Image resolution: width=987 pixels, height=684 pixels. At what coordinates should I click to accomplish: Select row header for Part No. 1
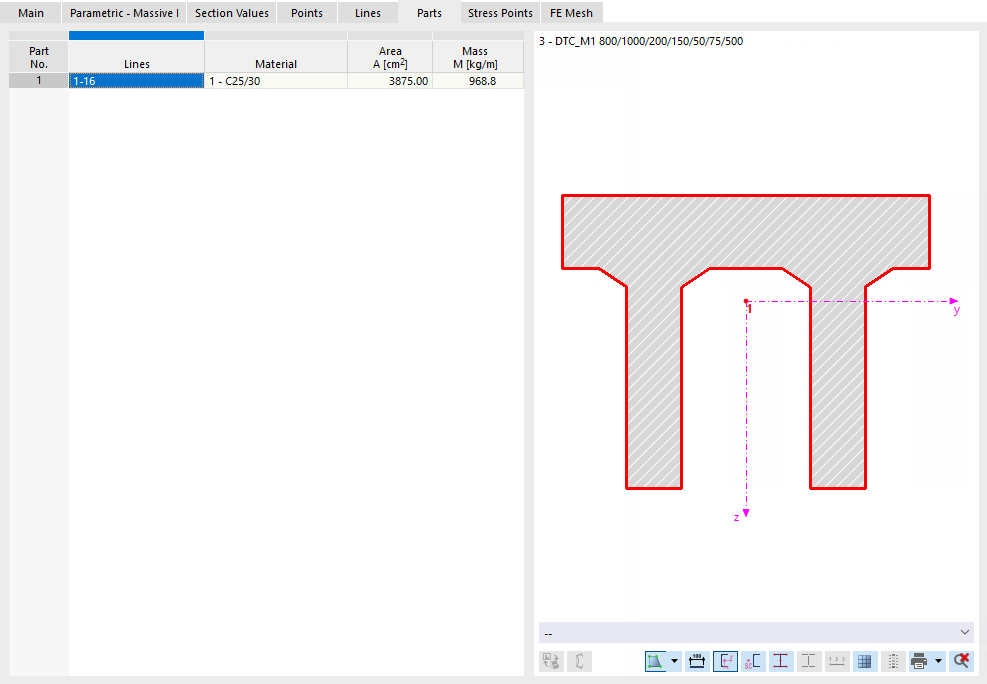pyautogui.click(x=38, y=81)
